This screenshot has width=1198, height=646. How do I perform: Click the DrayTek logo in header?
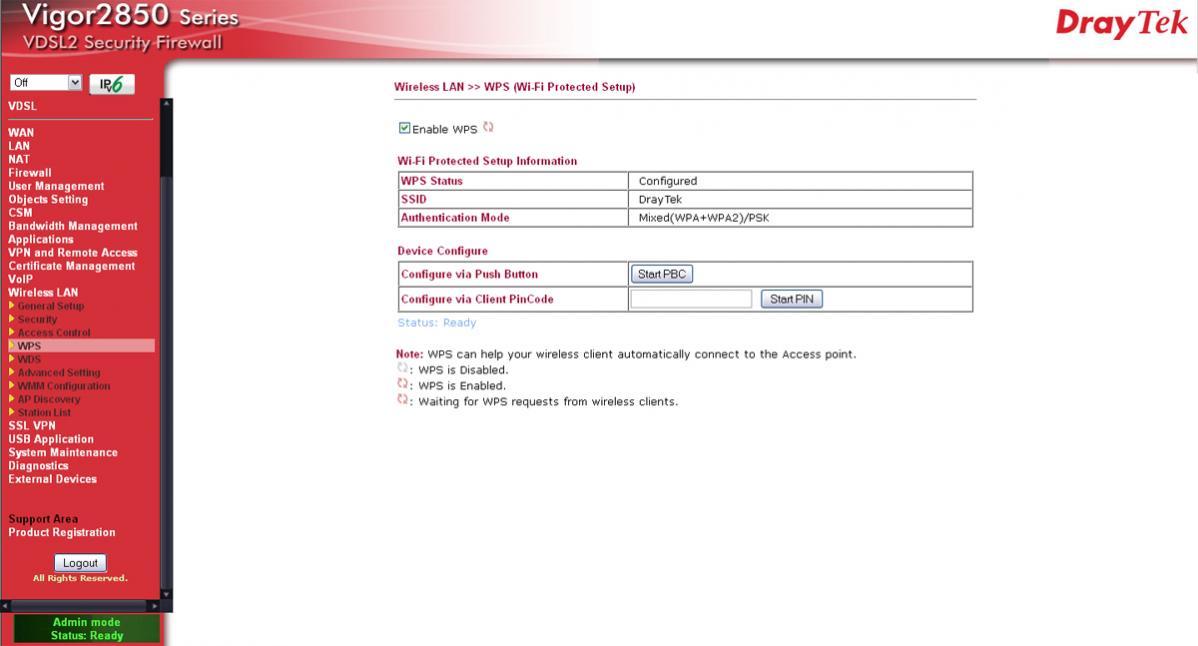[x=1121, y=25]
